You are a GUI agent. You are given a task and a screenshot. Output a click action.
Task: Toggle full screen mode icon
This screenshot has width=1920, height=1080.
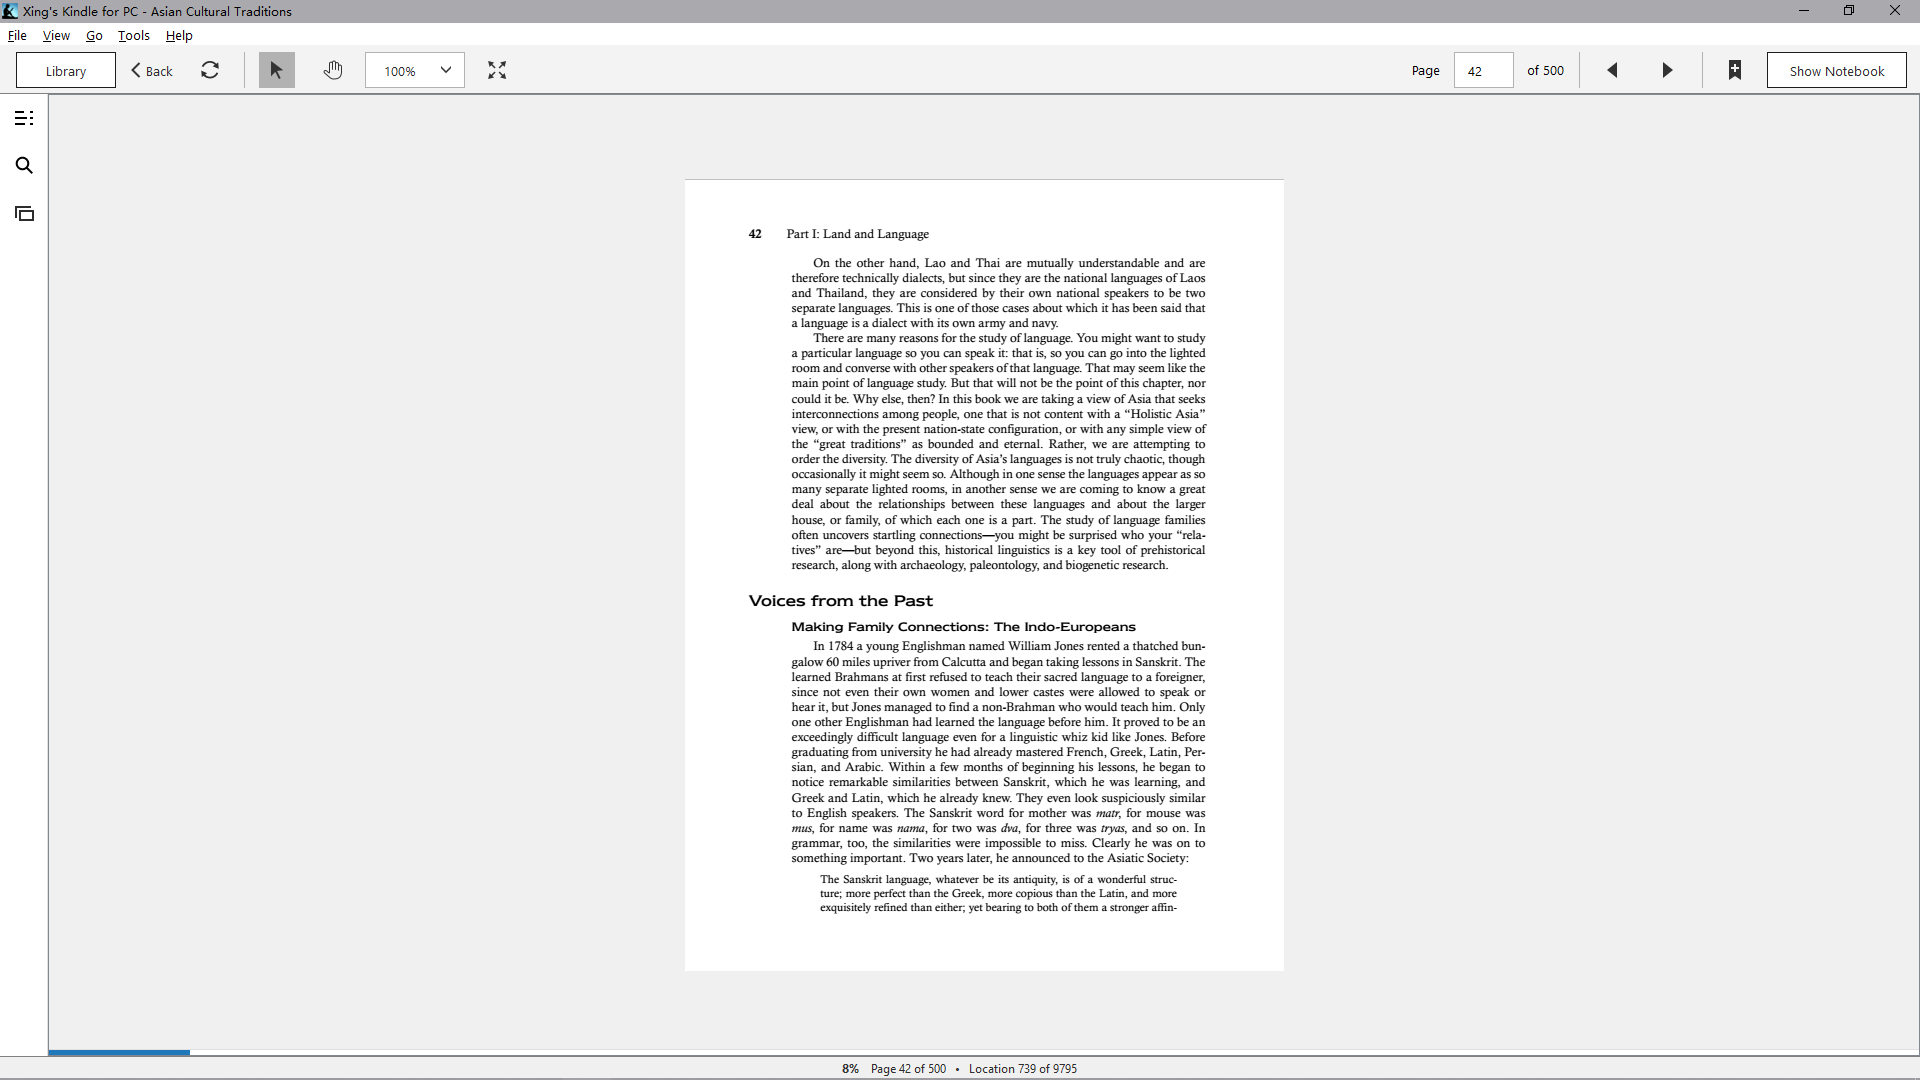(x=497, y=70)
